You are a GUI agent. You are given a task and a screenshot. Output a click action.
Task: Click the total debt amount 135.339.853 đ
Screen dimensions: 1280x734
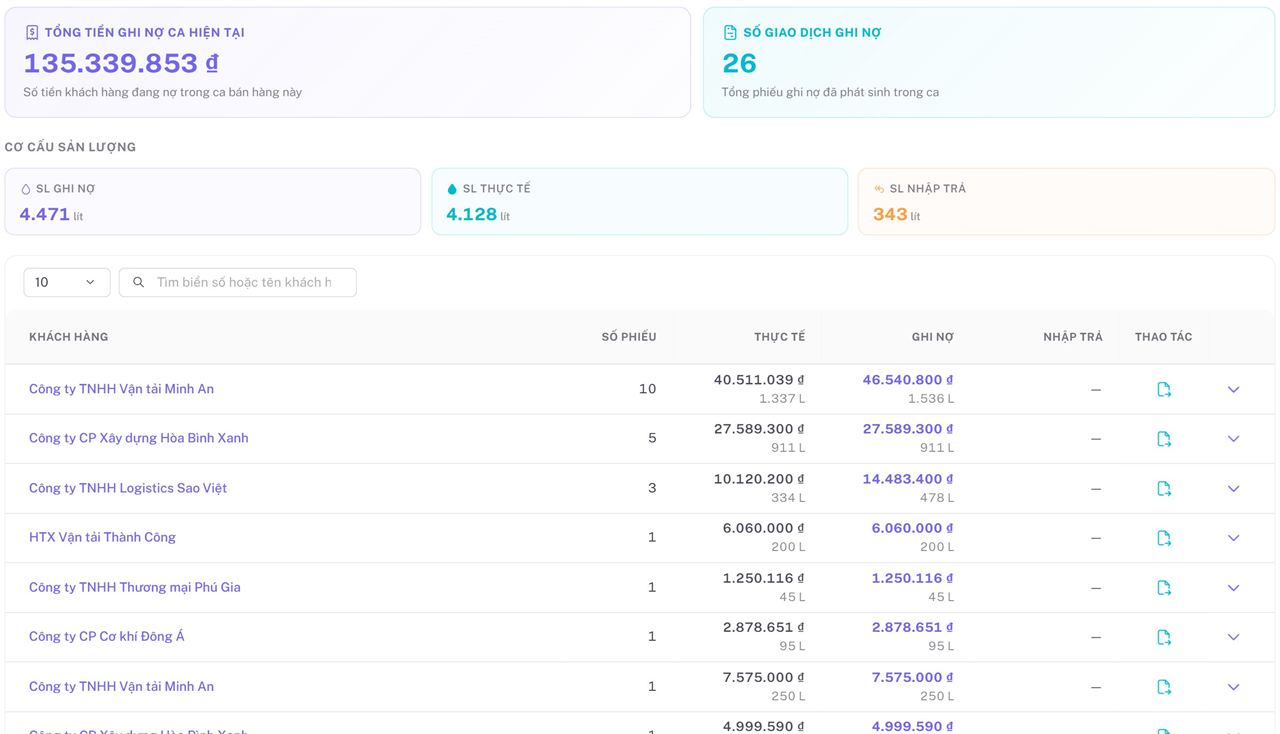pyautogui.click(x=121, y=63)
